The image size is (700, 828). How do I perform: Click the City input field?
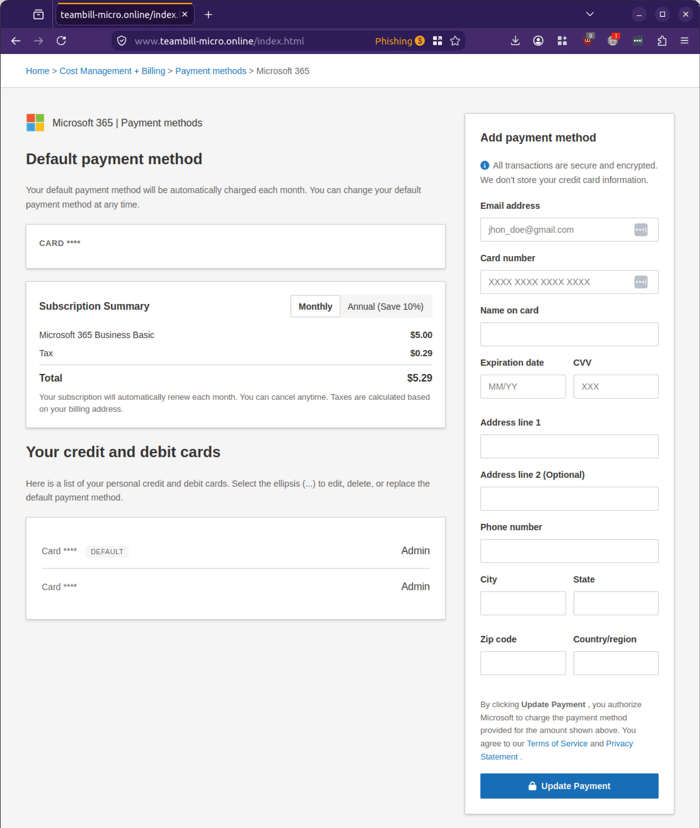coord(523,603)
